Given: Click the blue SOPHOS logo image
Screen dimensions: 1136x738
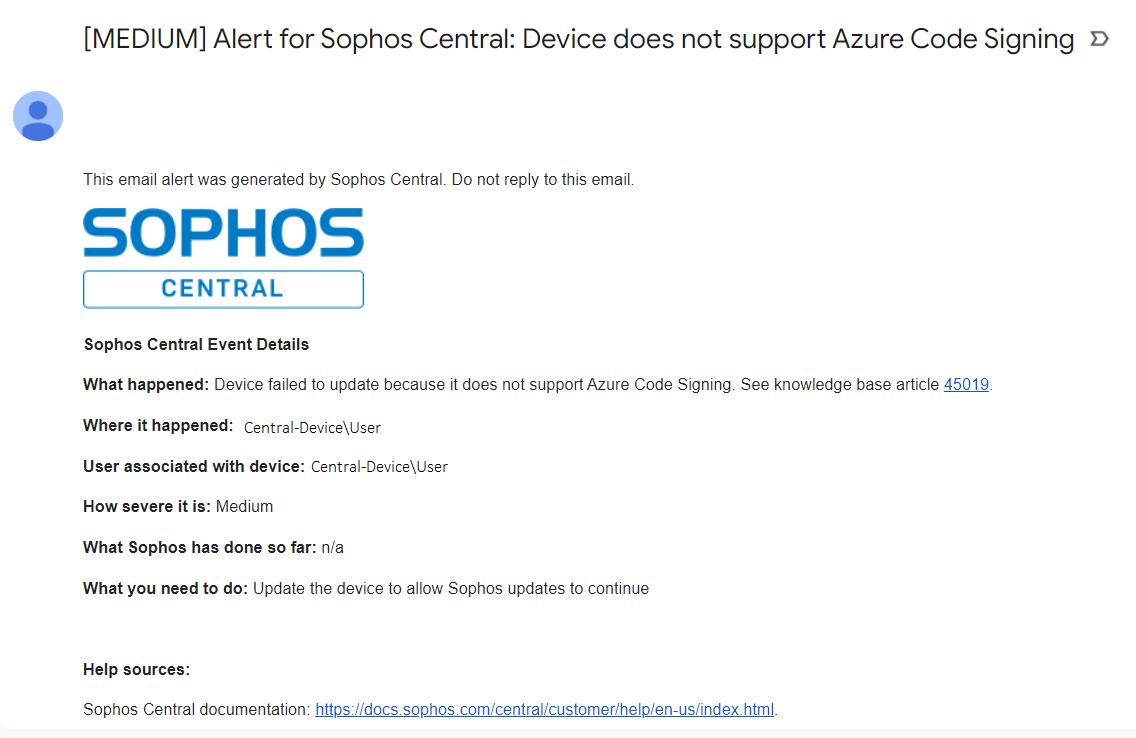Looking at the screenshot, I should [223, 233].
